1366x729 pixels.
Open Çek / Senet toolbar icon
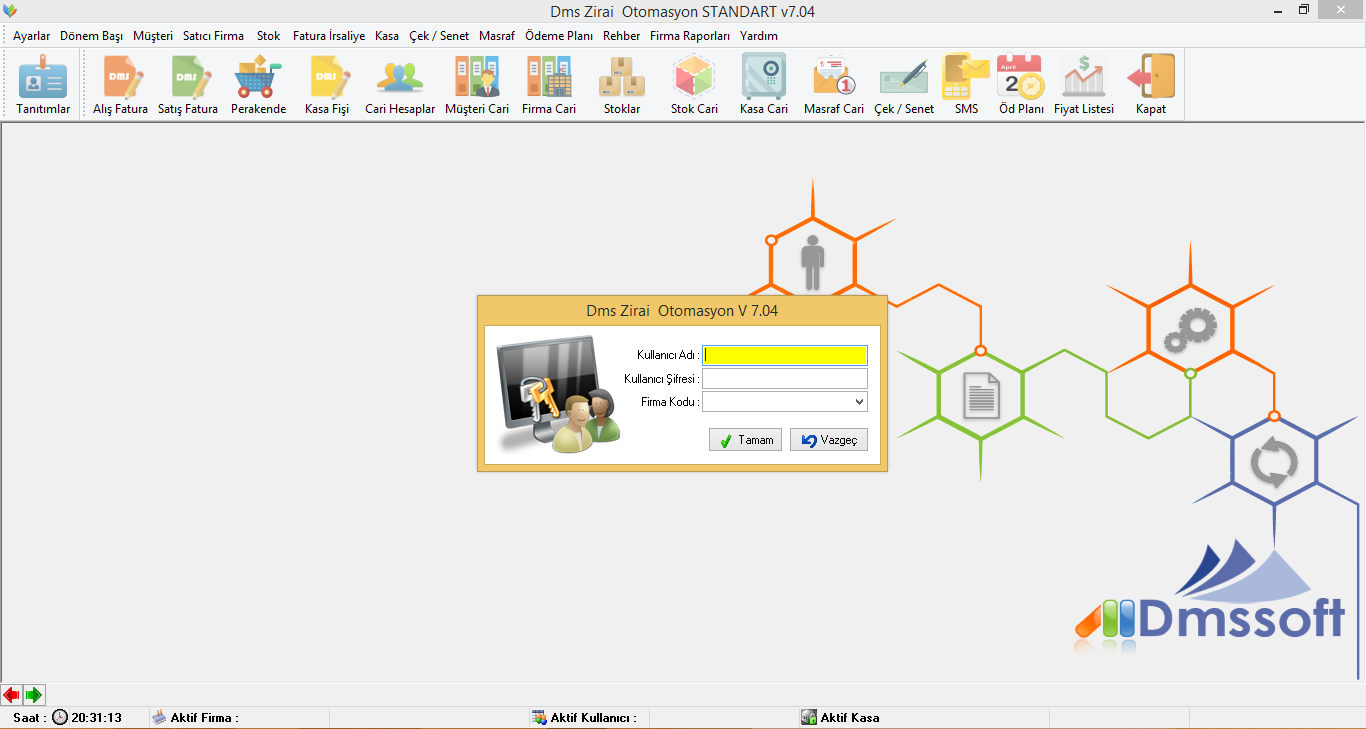[x=904, y=78]
